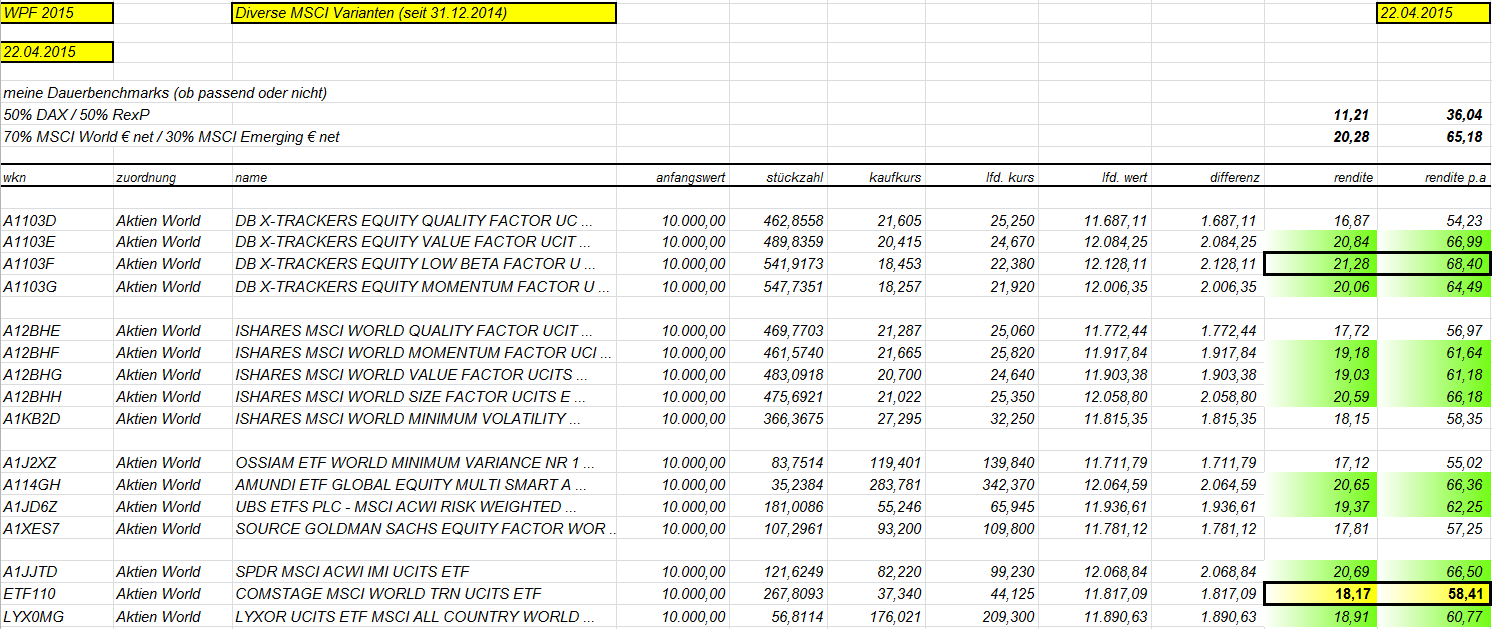Click the 'name' column header
Viewport: 1492px width, 629px height.
(251, 177)
